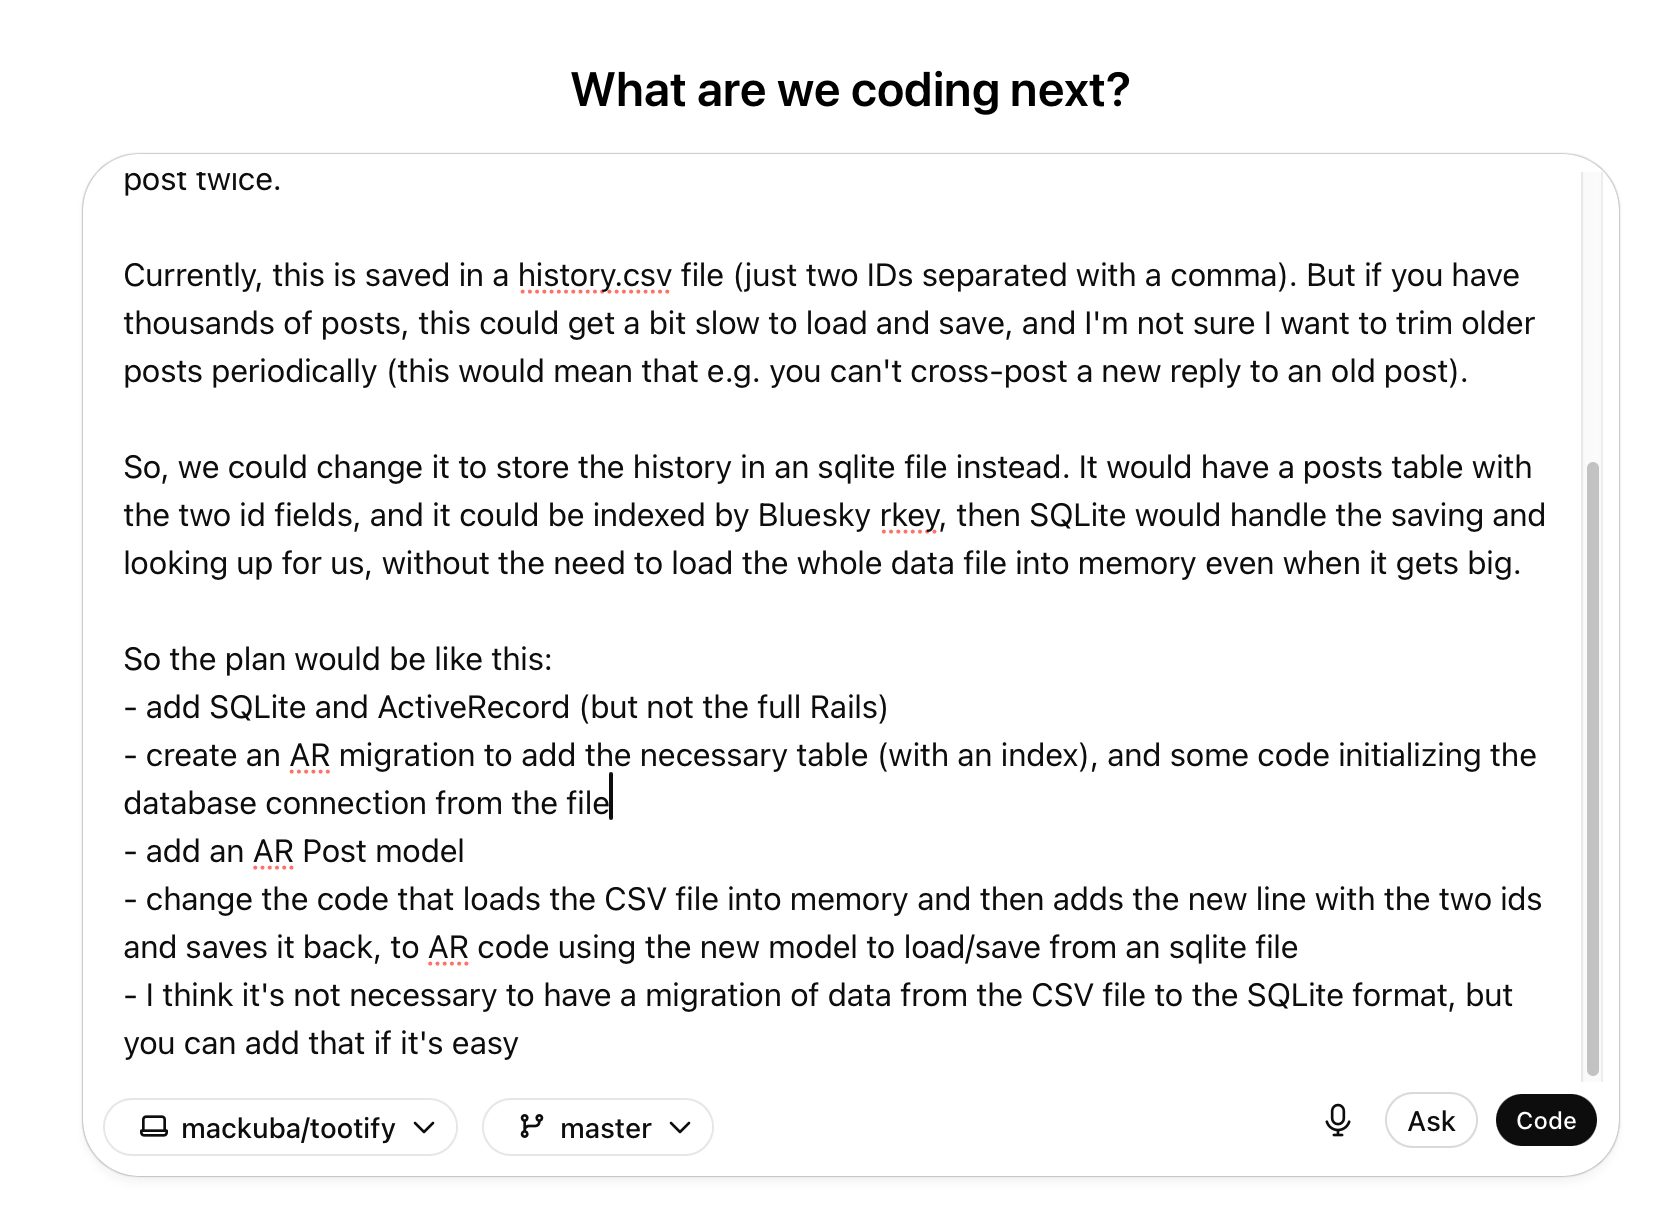Click the git branch icon beside master
The image size is (1670, 1232).
point(531,1127)
